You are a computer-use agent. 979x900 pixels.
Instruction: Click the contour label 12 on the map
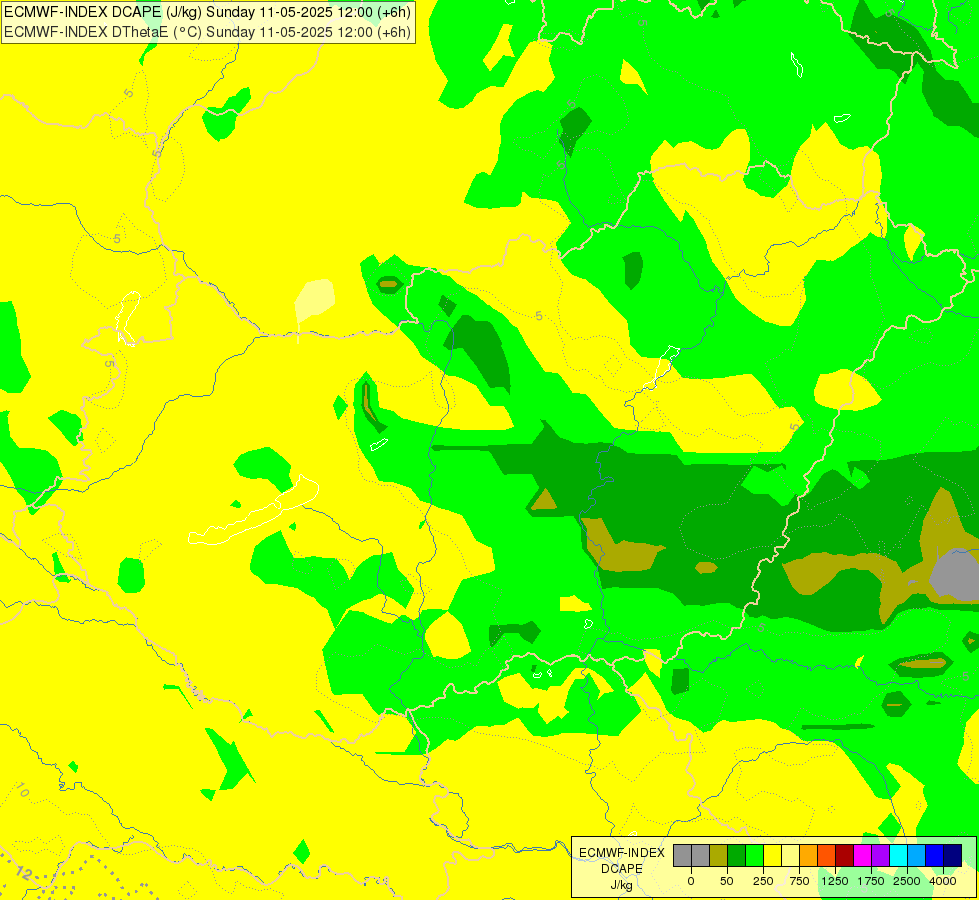(x=23, y=872)
